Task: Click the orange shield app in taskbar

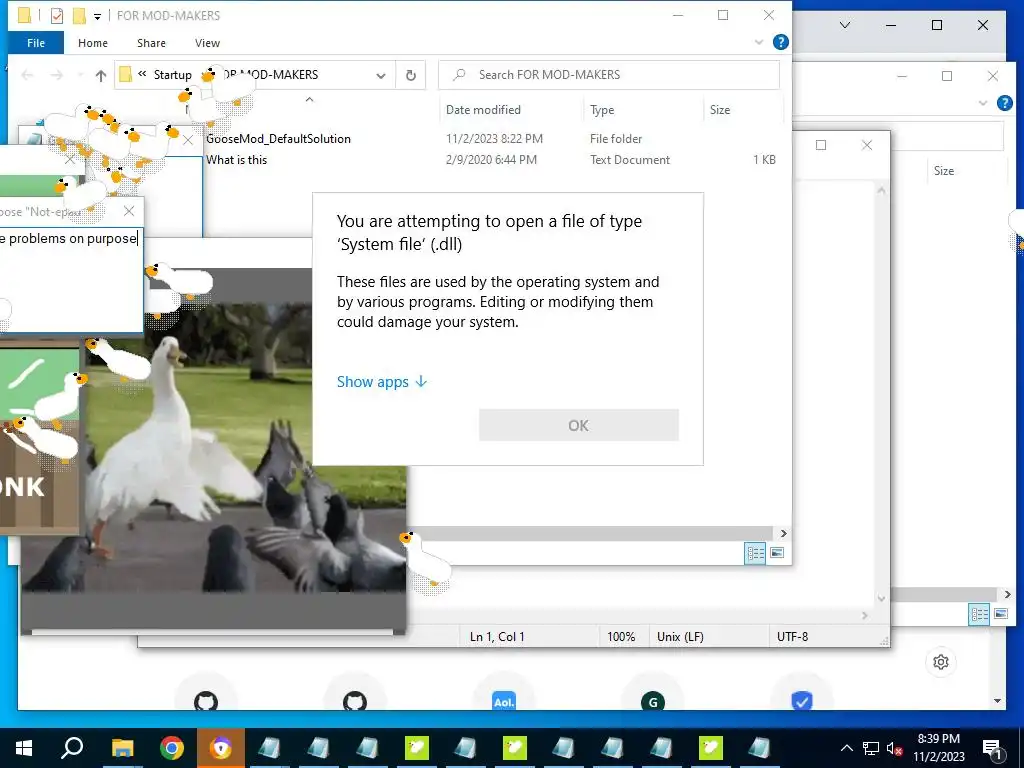Action: coord(221,748)
